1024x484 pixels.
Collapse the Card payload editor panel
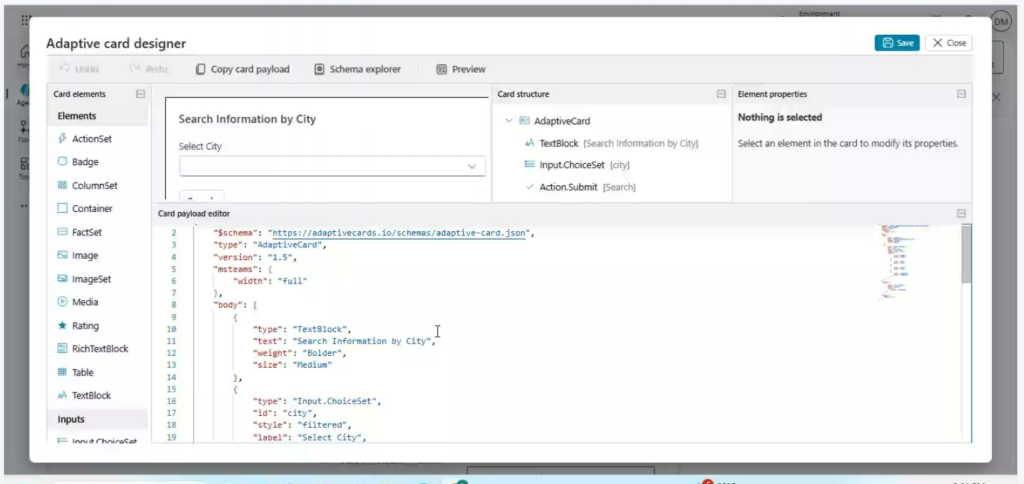961,213
